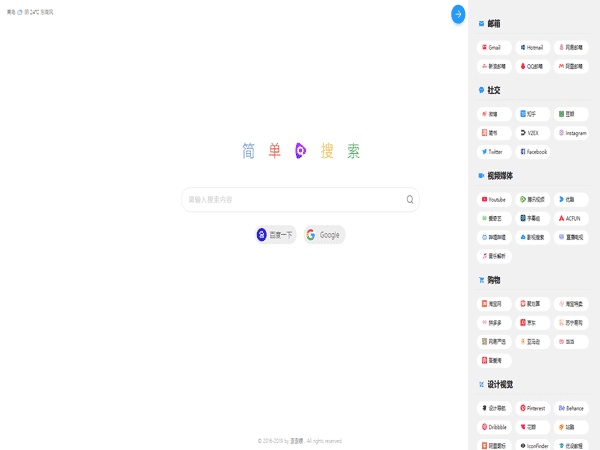600x450 pixels.
Task: Open the Pinterest shortcut
Action: point(534,408)
